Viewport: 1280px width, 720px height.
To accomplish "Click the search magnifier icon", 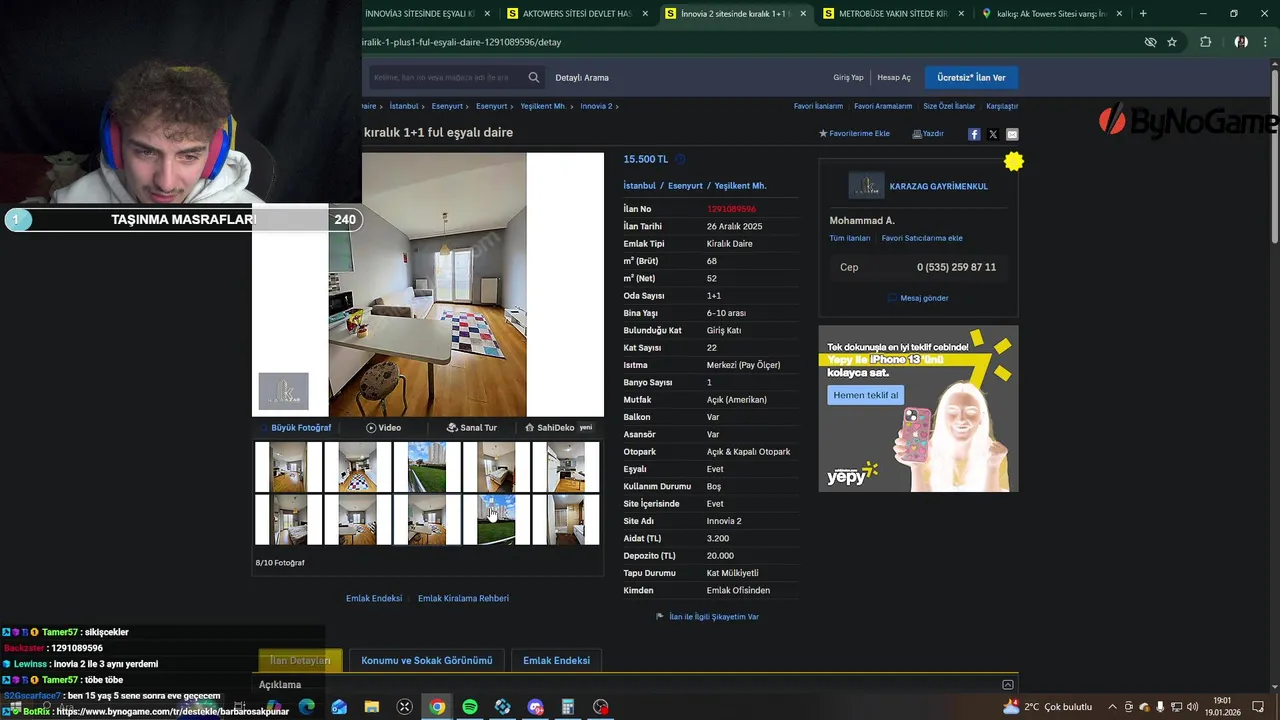I will [x=534, y=77].
